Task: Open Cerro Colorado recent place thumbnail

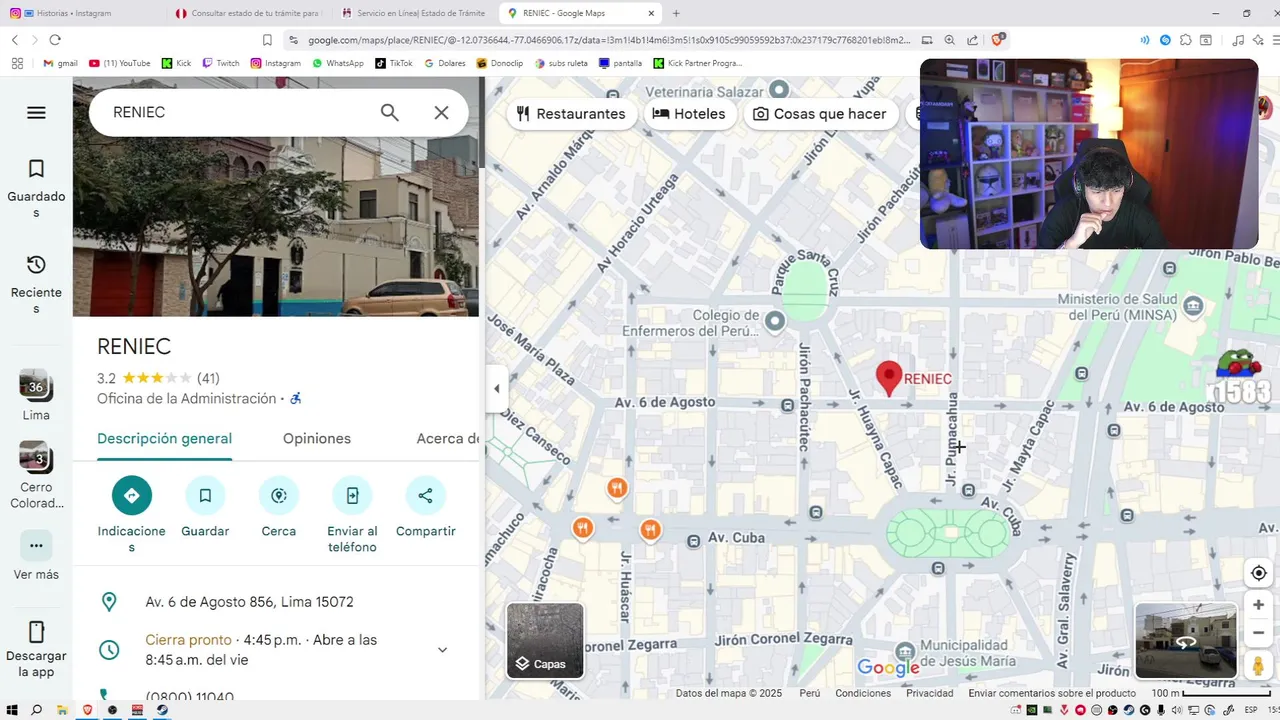Action: (x=36, y=458)
